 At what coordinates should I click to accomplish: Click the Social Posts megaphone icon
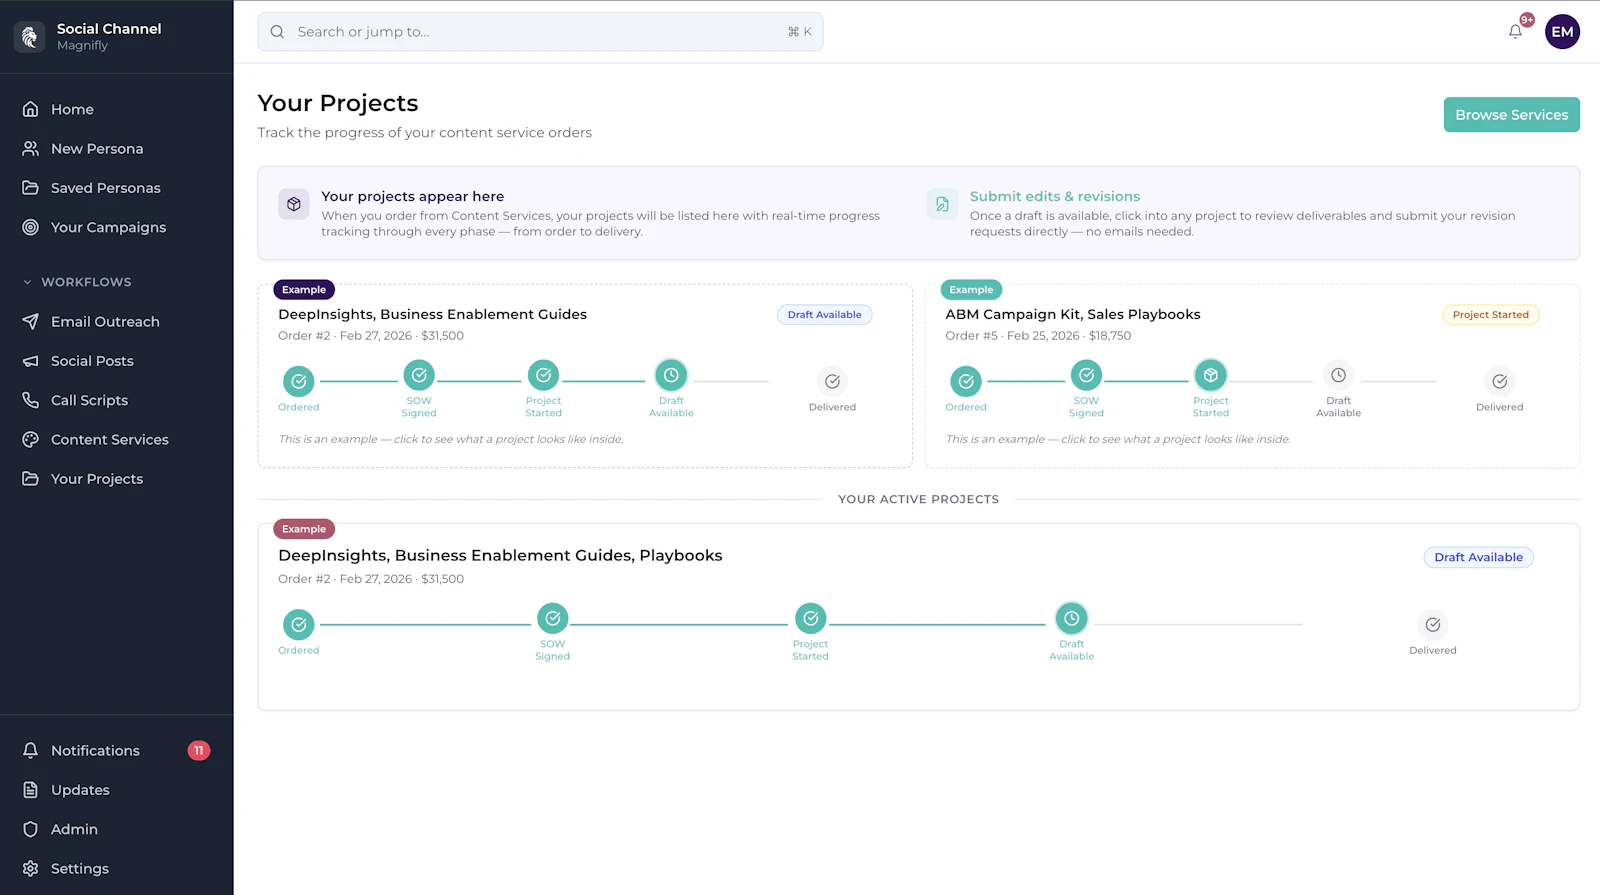click(31, 361)
